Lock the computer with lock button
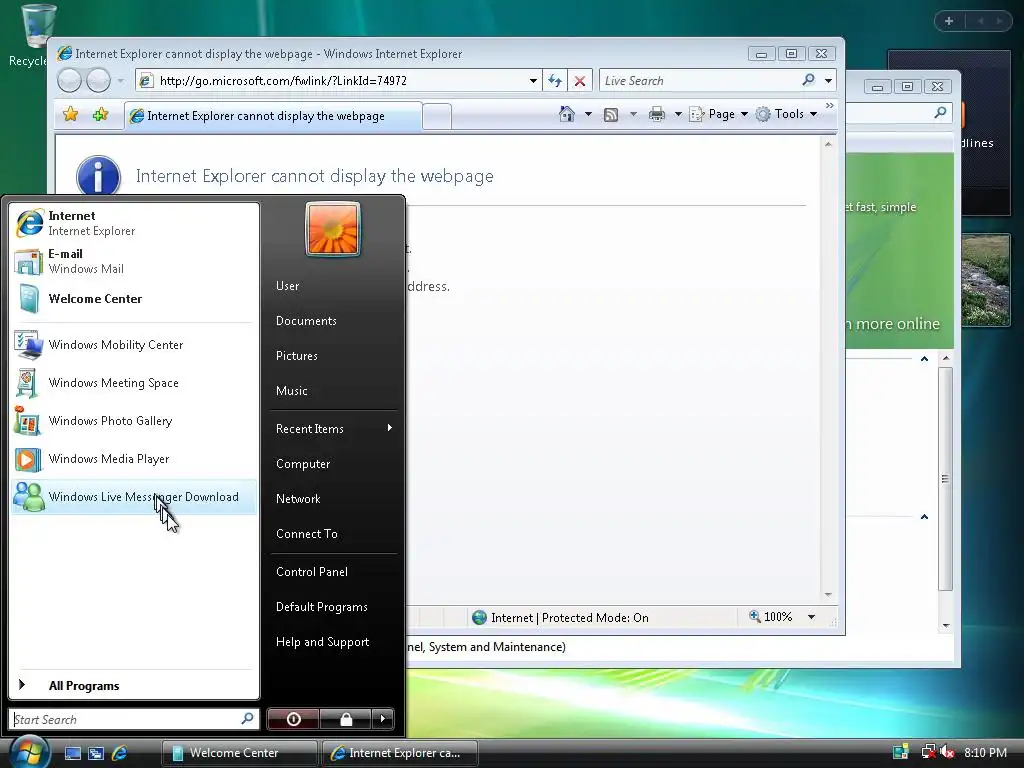Image resolution: width=1024 pixels, height=768 pixels. pos(345,719)
